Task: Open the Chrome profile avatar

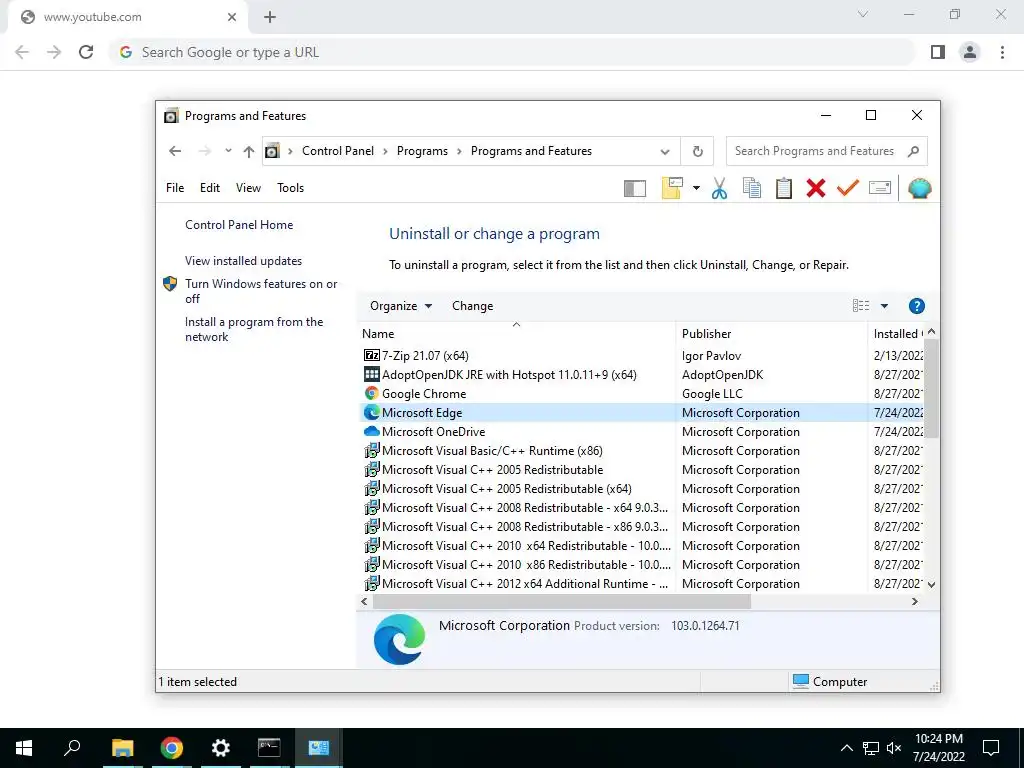Action: (970, 52)
